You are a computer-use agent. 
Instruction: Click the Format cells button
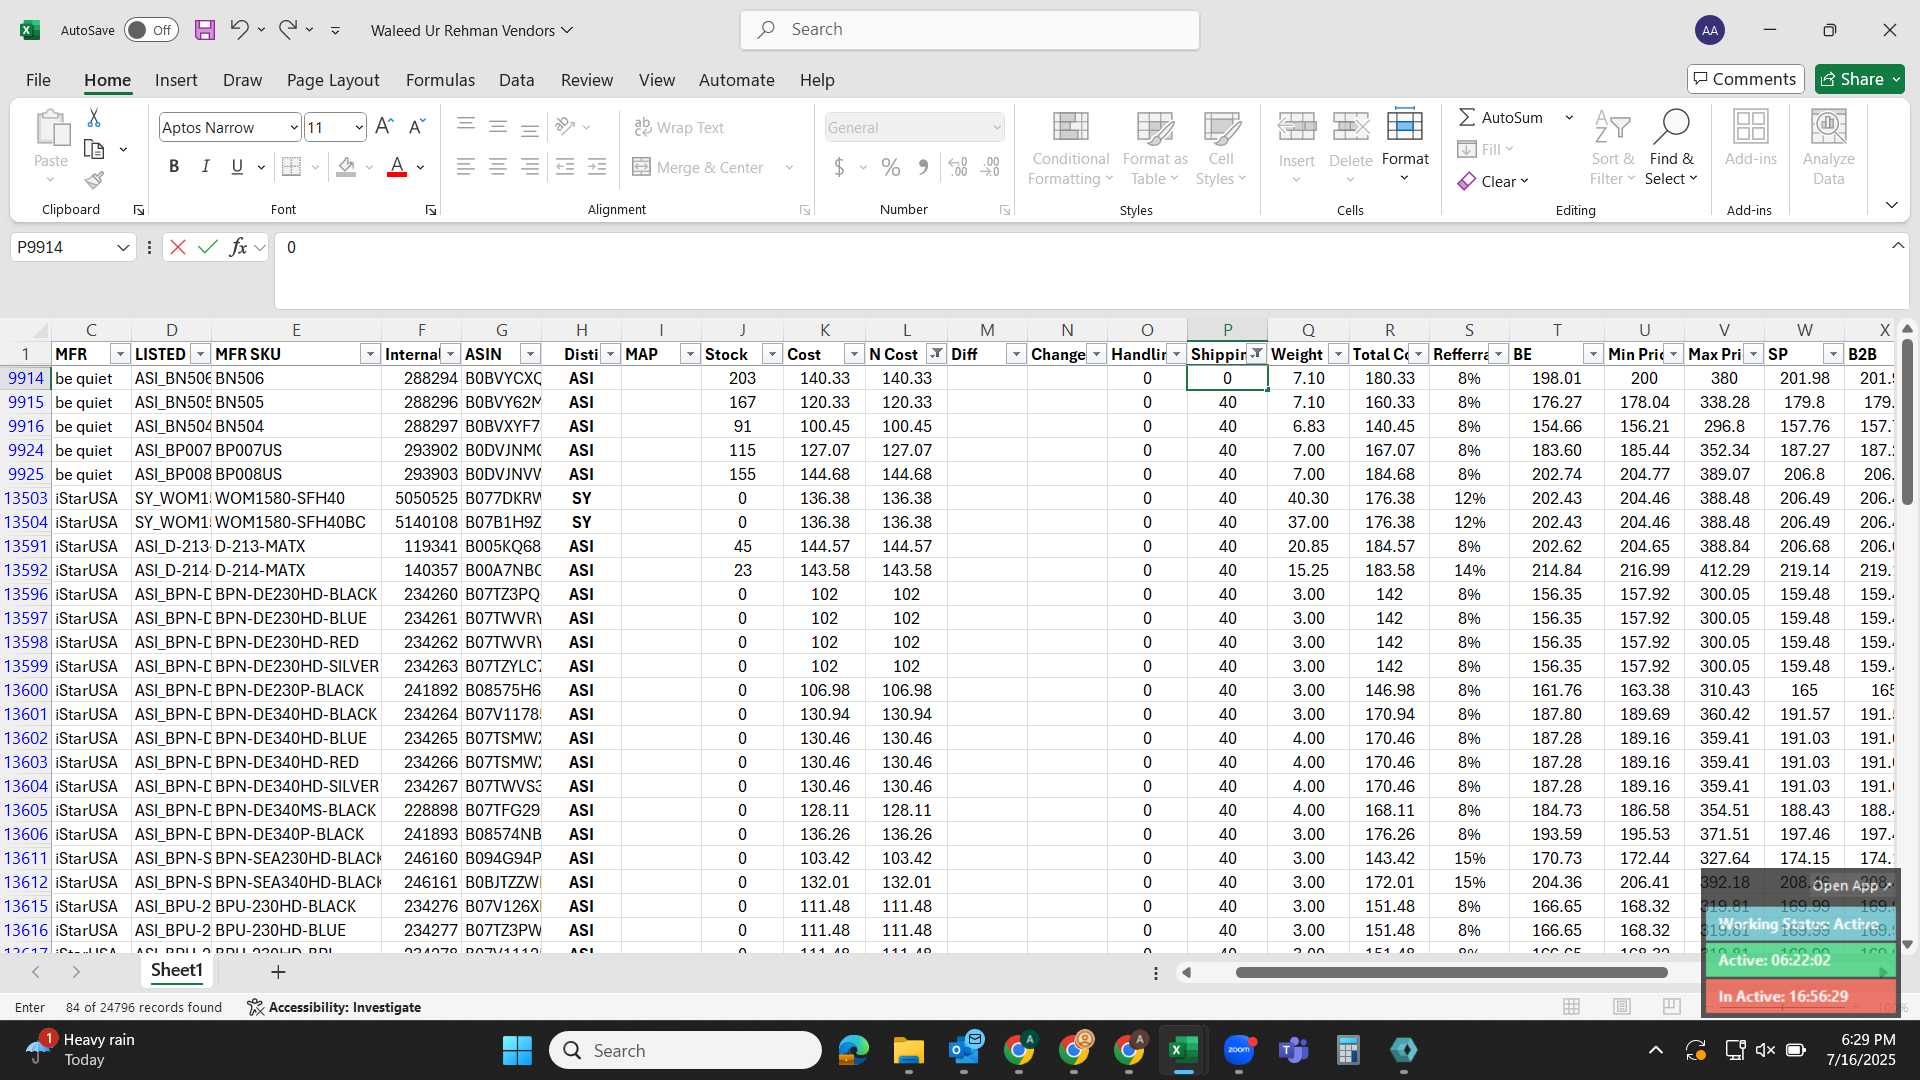(x=1405, y=146)
